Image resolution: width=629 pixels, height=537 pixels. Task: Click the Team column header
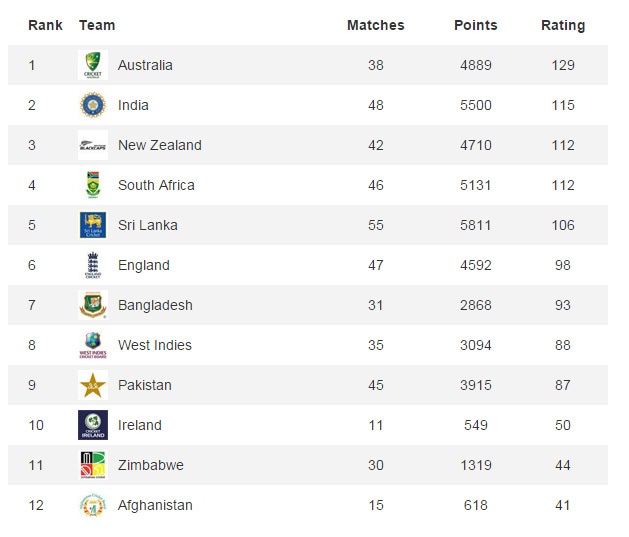(x=97, y=25)
